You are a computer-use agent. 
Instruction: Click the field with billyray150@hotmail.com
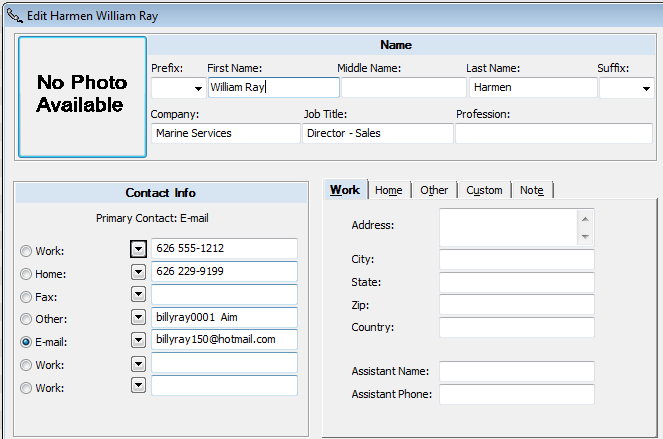(225, 340)
